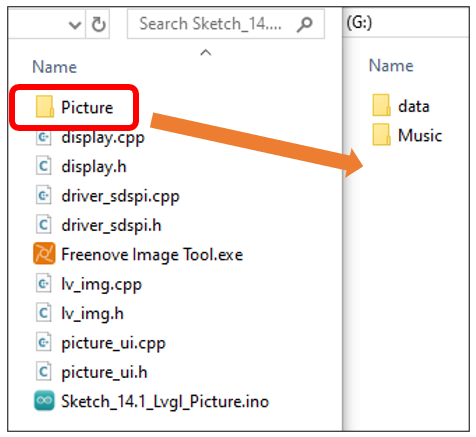This screenshot has width=476, height=437.
Task: Sort G: drive pane by Name column
Action: point(391,66)
